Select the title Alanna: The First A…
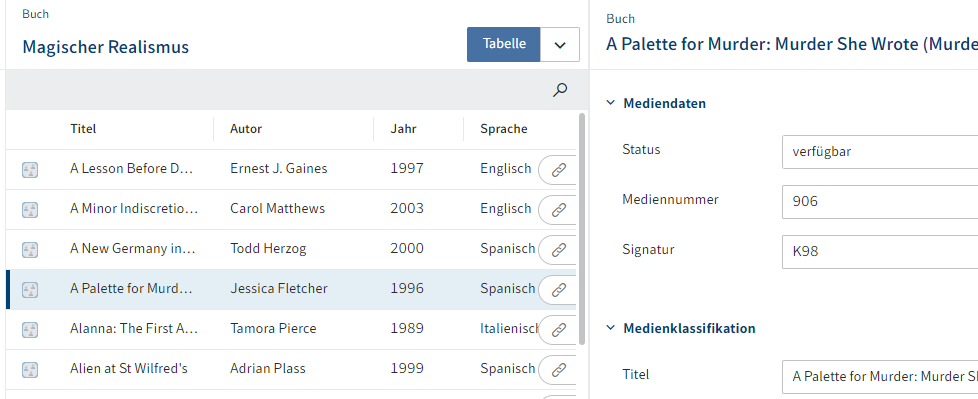The image size is (978, 399). tap(134, 329)
